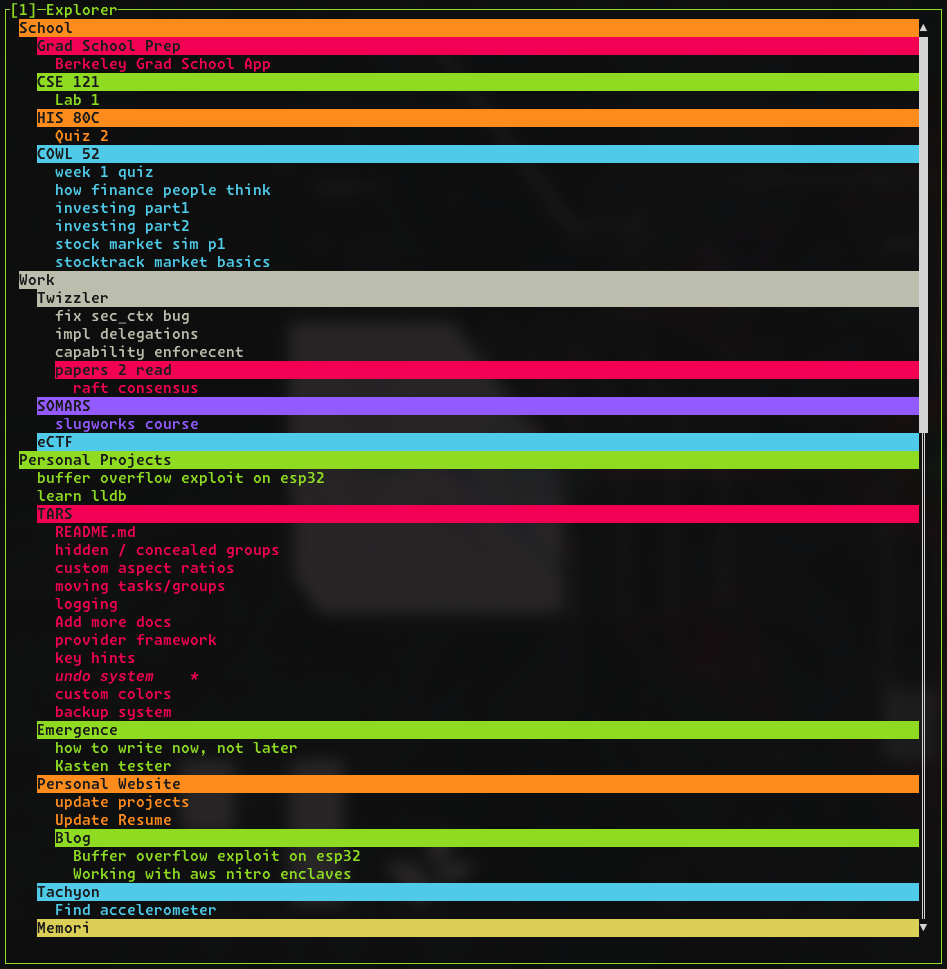Image resolution: width=947 pixels, height=969 pixels.
Task: Select the School group
Action: point(469,28)
